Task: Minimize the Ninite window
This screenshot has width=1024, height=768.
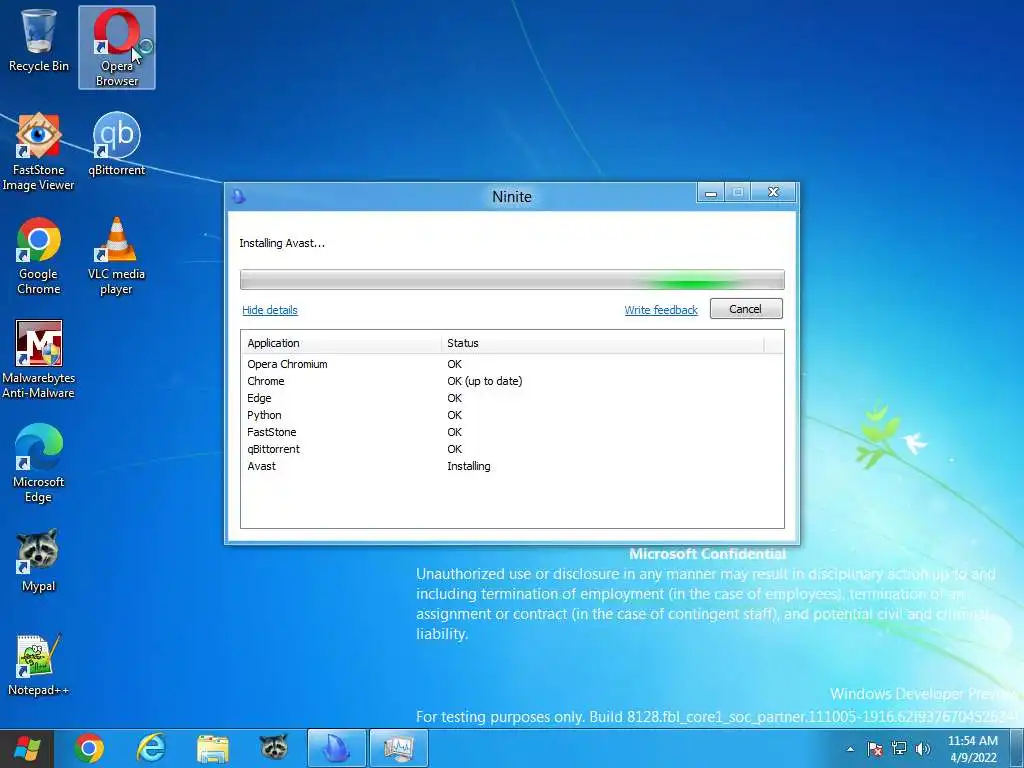Action: (711, 192)
